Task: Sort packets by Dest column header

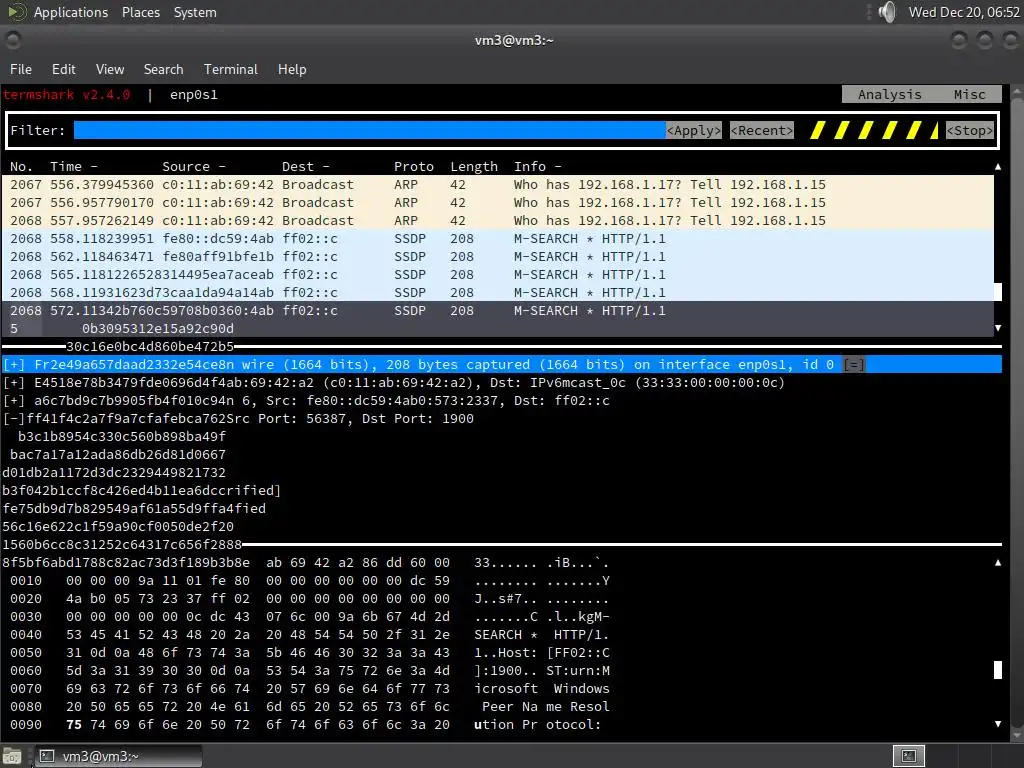Action: [306, 167]
